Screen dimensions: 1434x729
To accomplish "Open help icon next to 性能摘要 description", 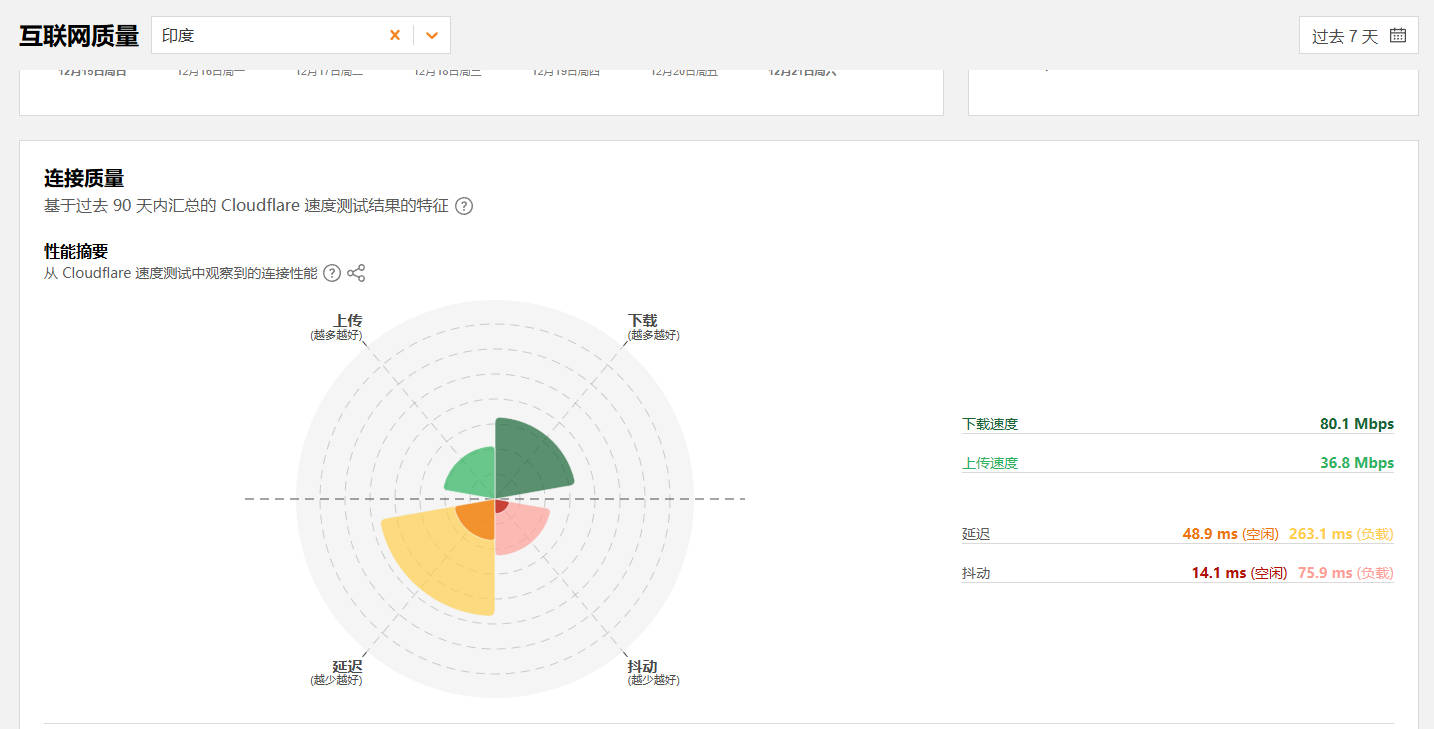I will 332,273.
